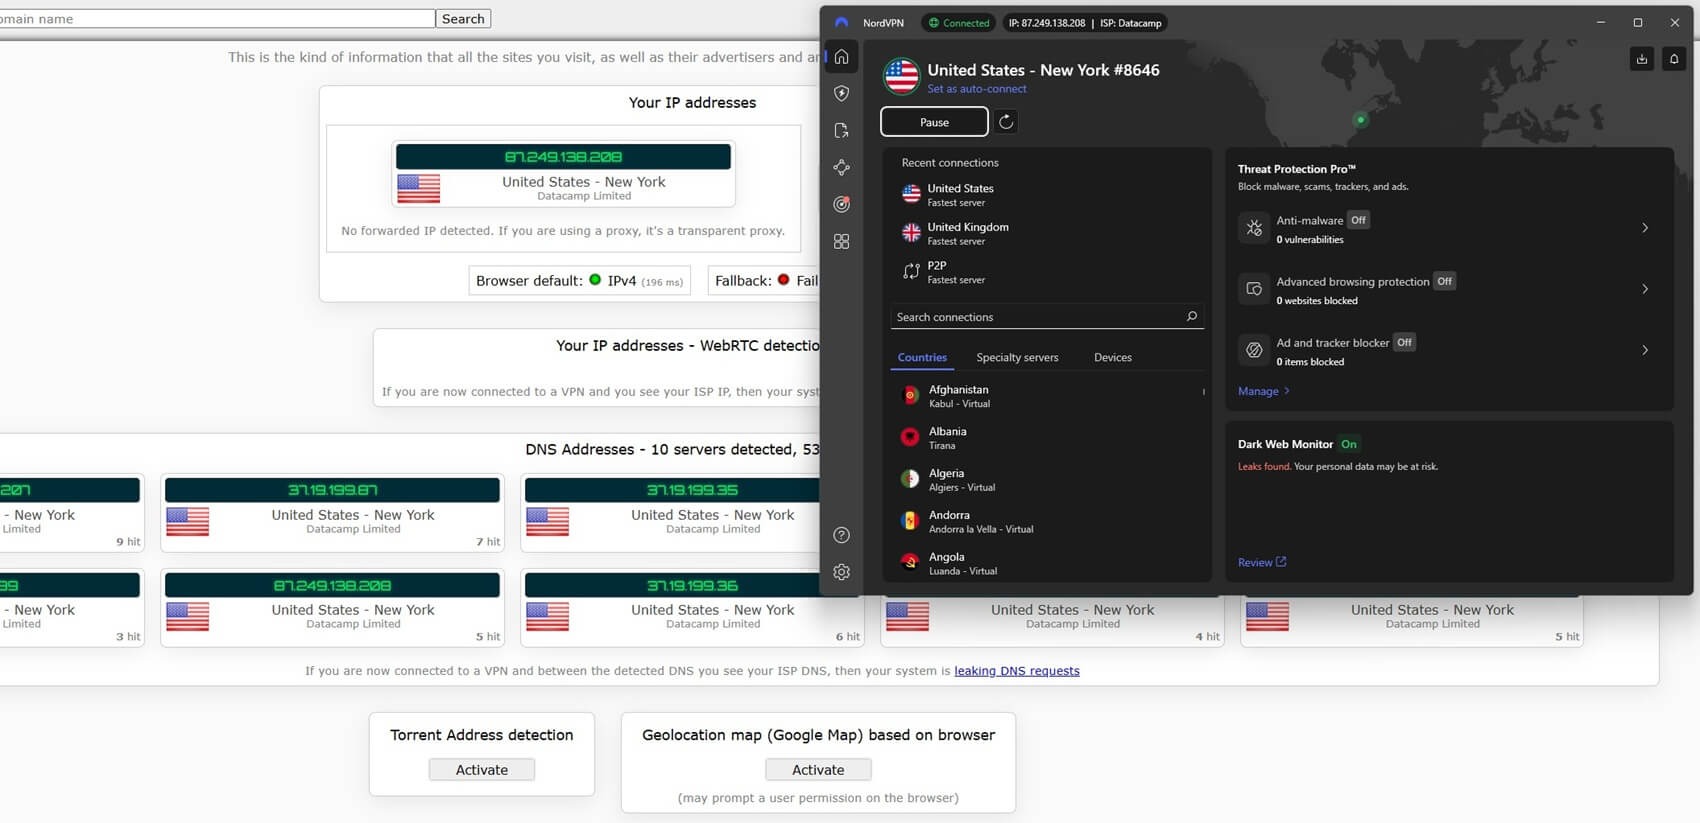Click Advanced browsing protection icon
This screenshot has width=1700, height=823.
(x=1253, y=289)
